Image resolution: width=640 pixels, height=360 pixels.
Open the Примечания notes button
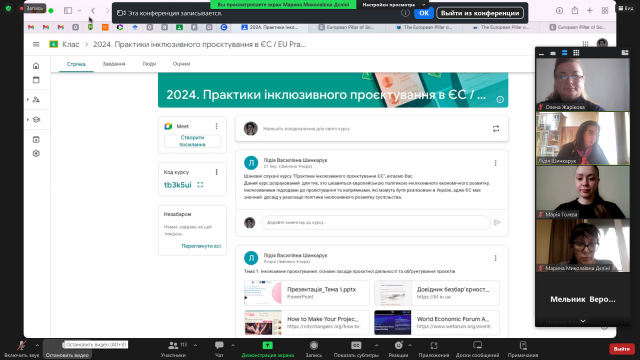tap(523, 349)
